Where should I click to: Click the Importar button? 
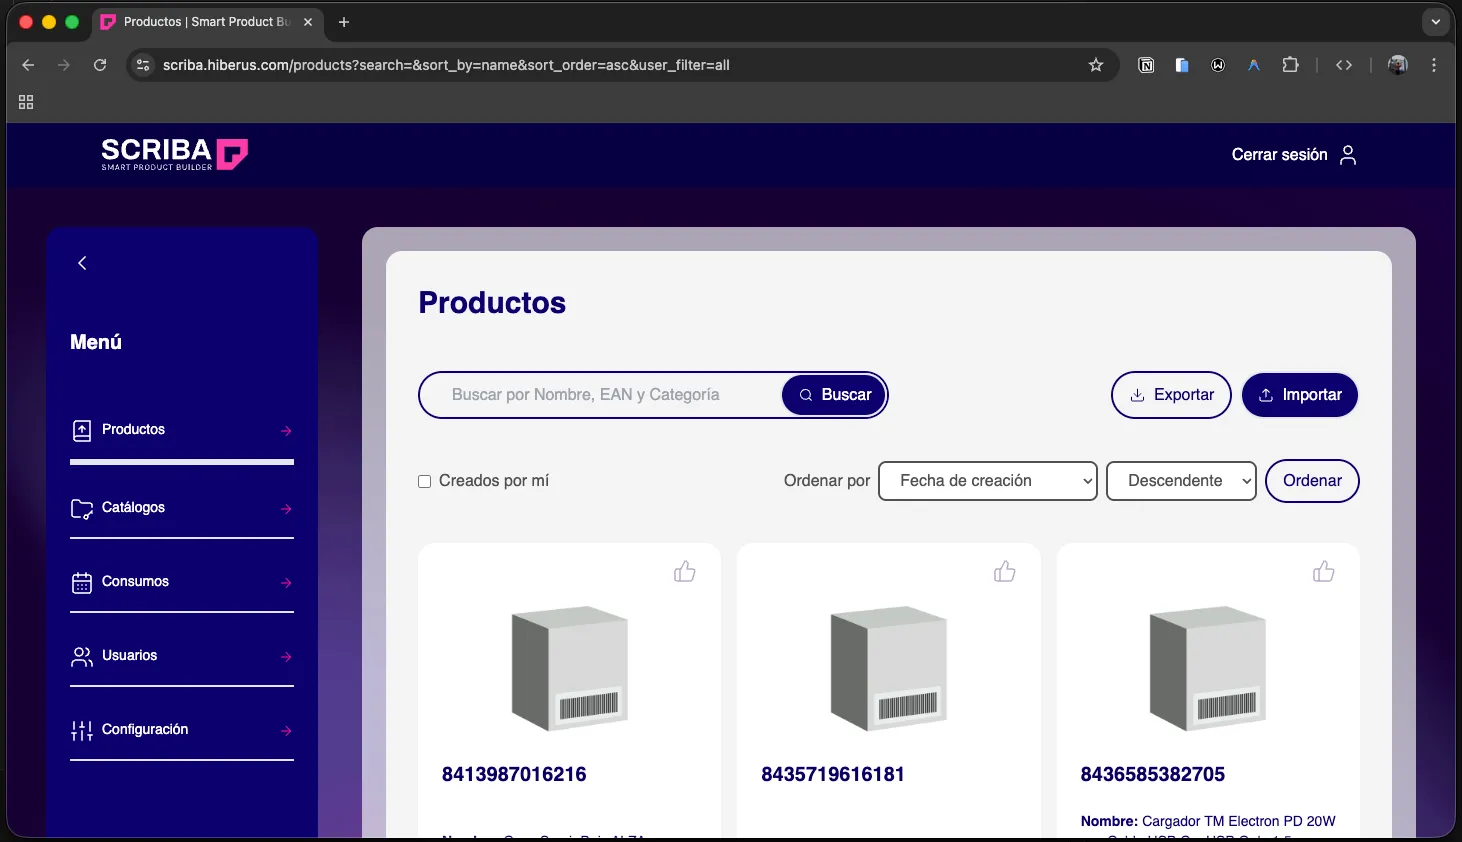coord(1299,395)
